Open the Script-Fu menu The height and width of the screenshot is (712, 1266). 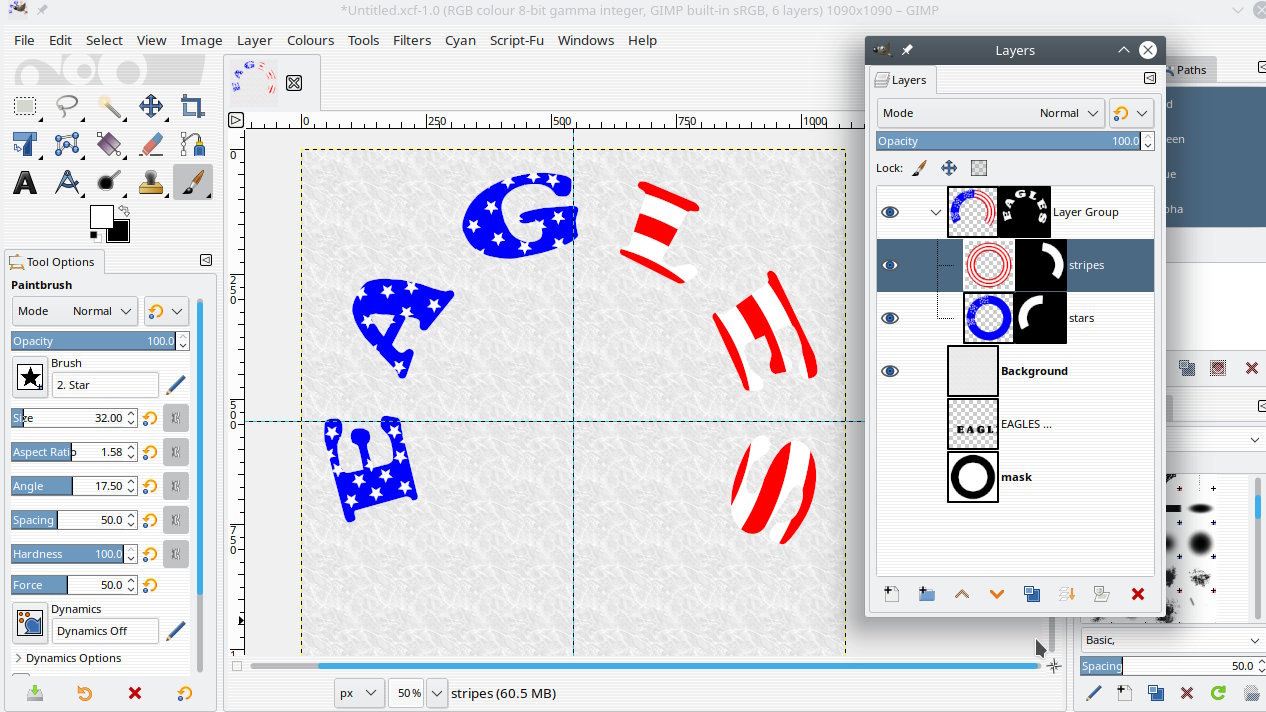(x=516, y=40)
